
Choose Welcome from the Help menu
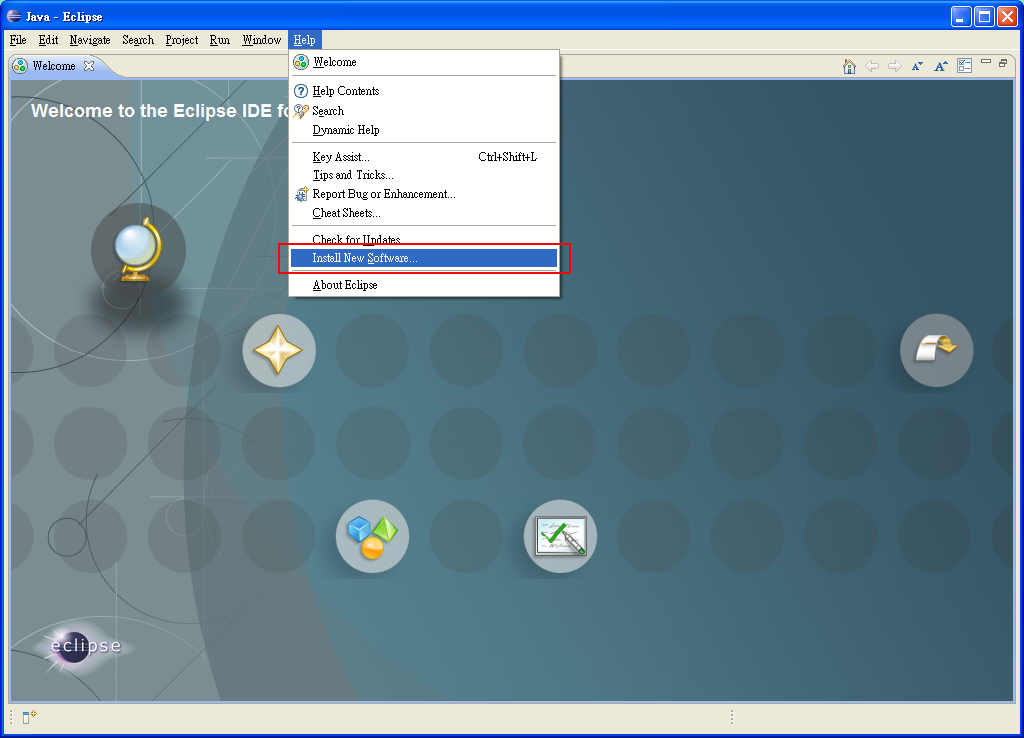pos(424,62)
